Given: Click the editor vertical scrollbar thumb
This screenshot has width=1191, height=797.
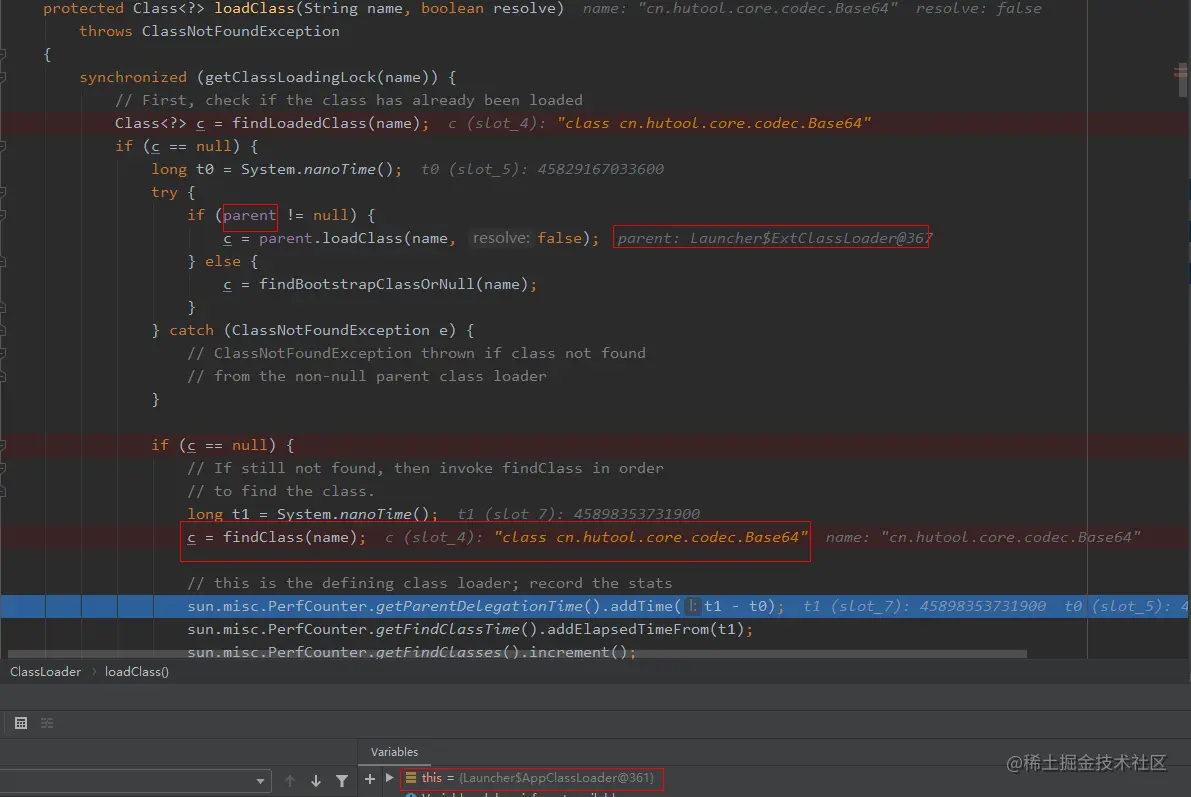Looking at the screenshot, I should click(x=1182, y=81).
